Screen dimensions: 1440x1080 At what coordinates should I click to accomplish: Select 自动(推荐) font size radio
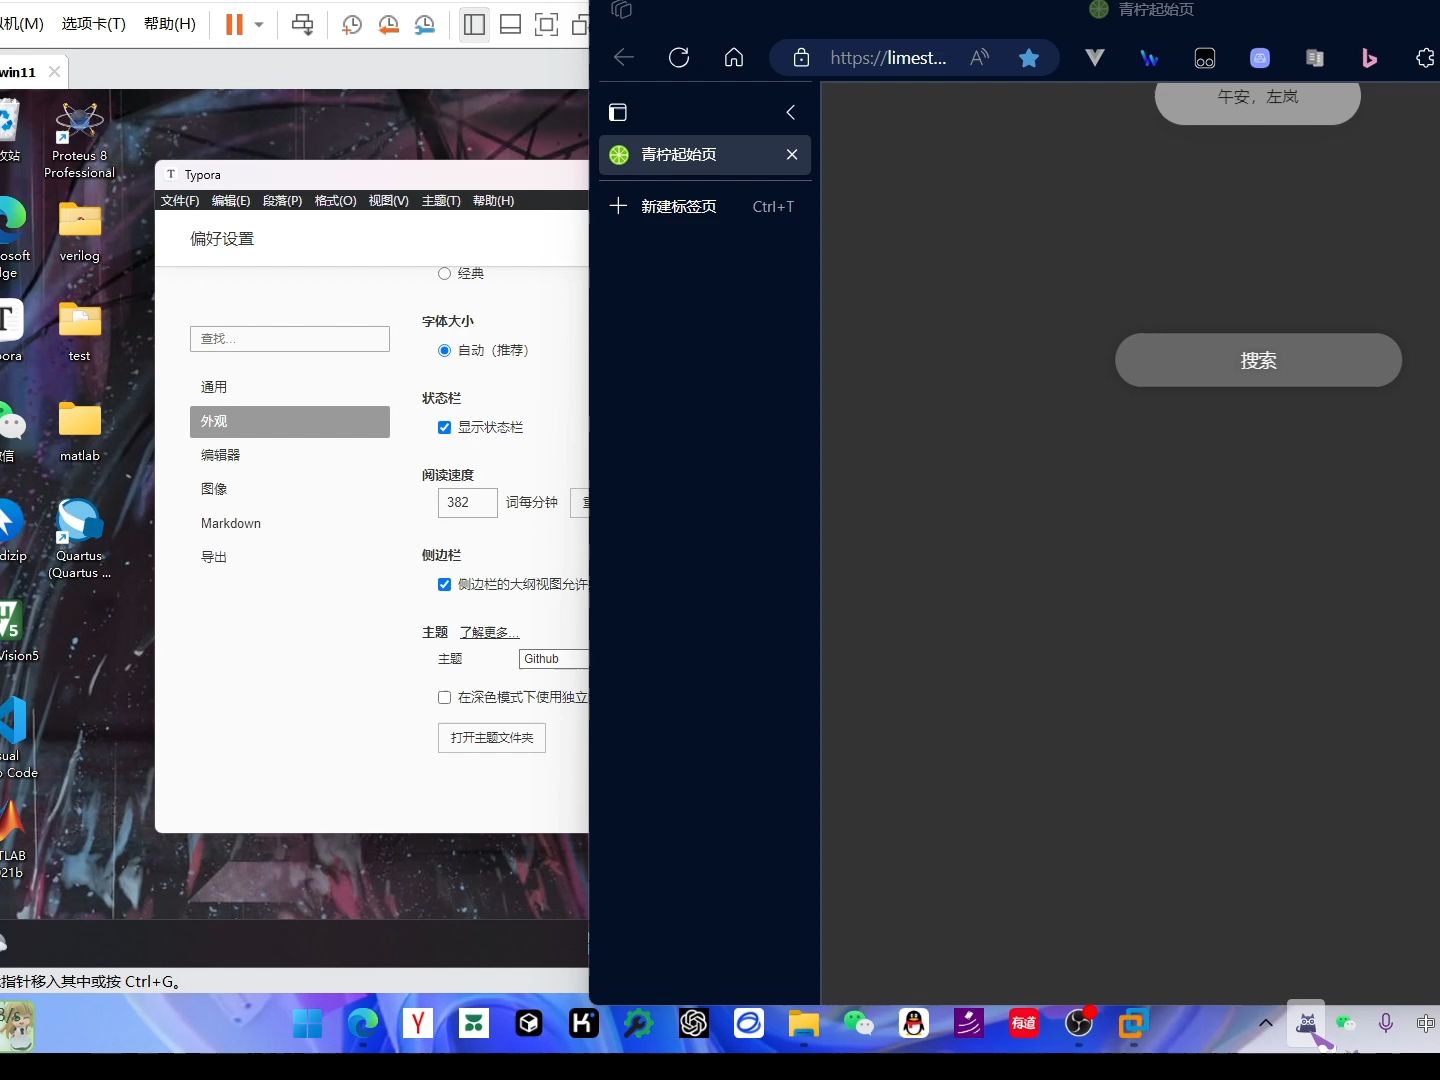(x=444, y=350)
